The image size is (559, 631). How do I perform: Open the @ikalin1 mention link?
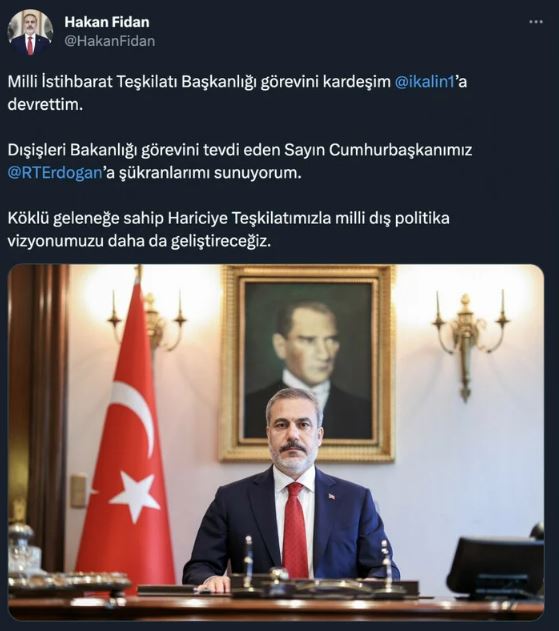tap(424, 82)
